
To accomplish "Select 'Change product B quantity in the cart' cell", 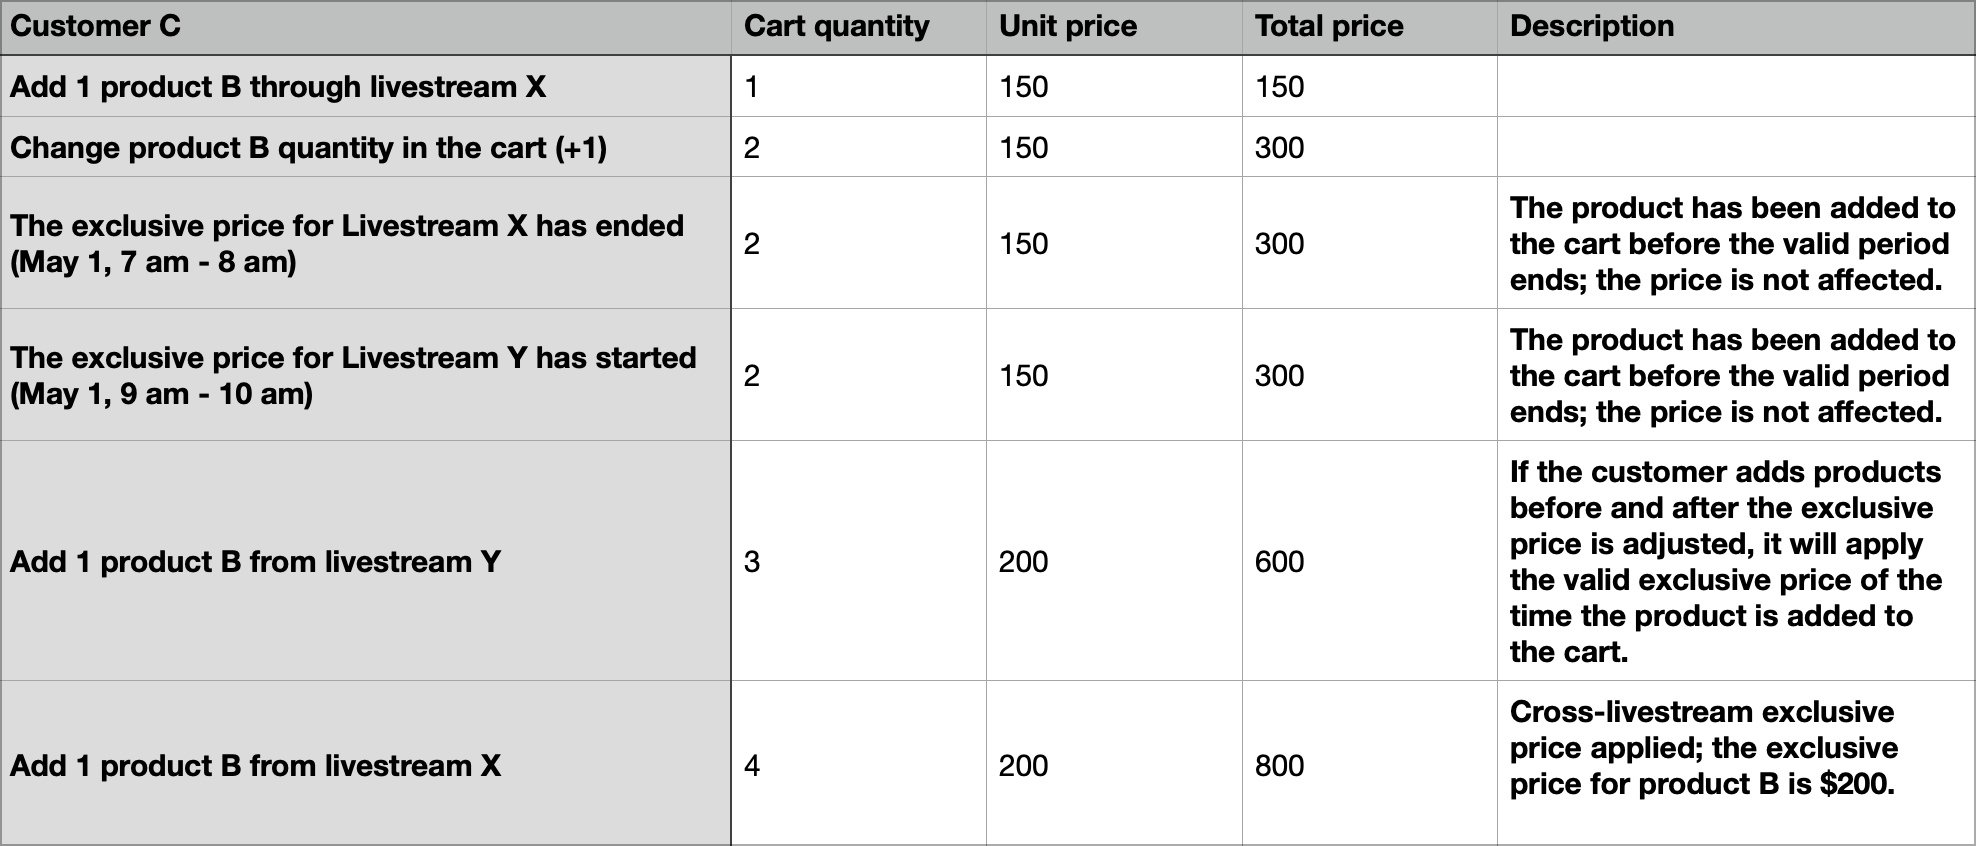I will pyautogui.click(x=366, y=147).
